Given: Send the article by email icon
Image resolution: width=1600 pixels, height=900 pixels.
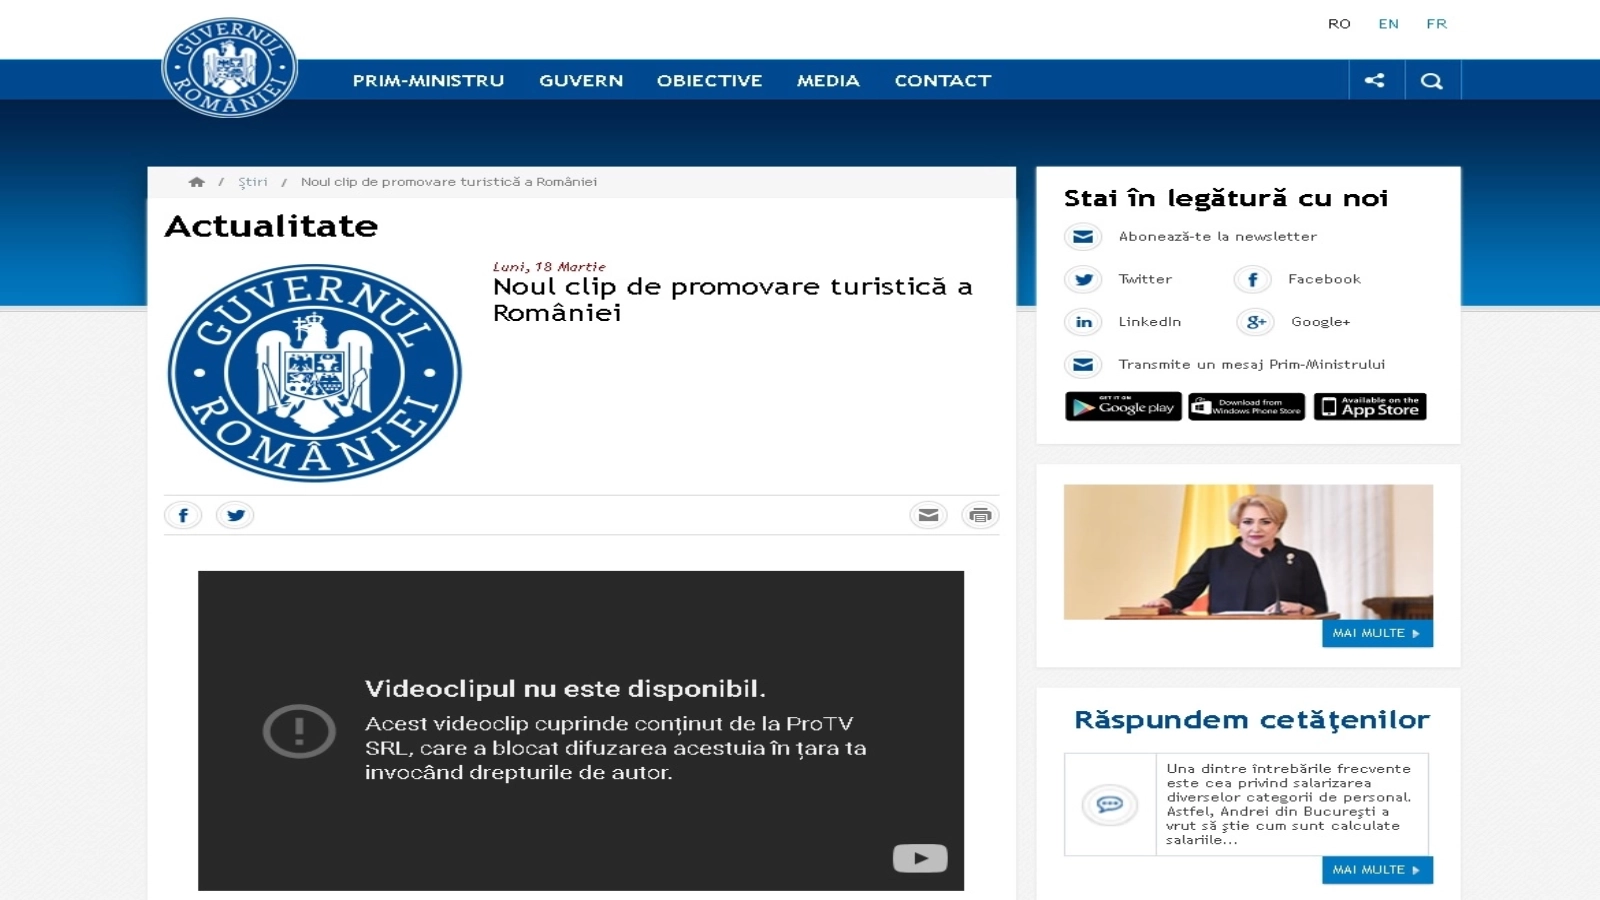Looking at the screenshot, I should coord(928,515).
